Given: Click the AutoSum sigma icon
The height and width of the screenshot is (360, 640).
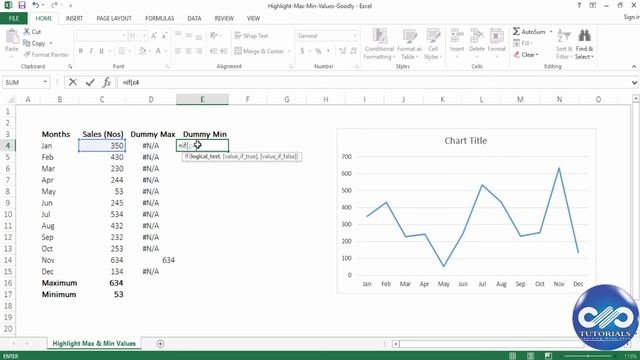Looking at the screenshot, I should (x=516, y=31).
